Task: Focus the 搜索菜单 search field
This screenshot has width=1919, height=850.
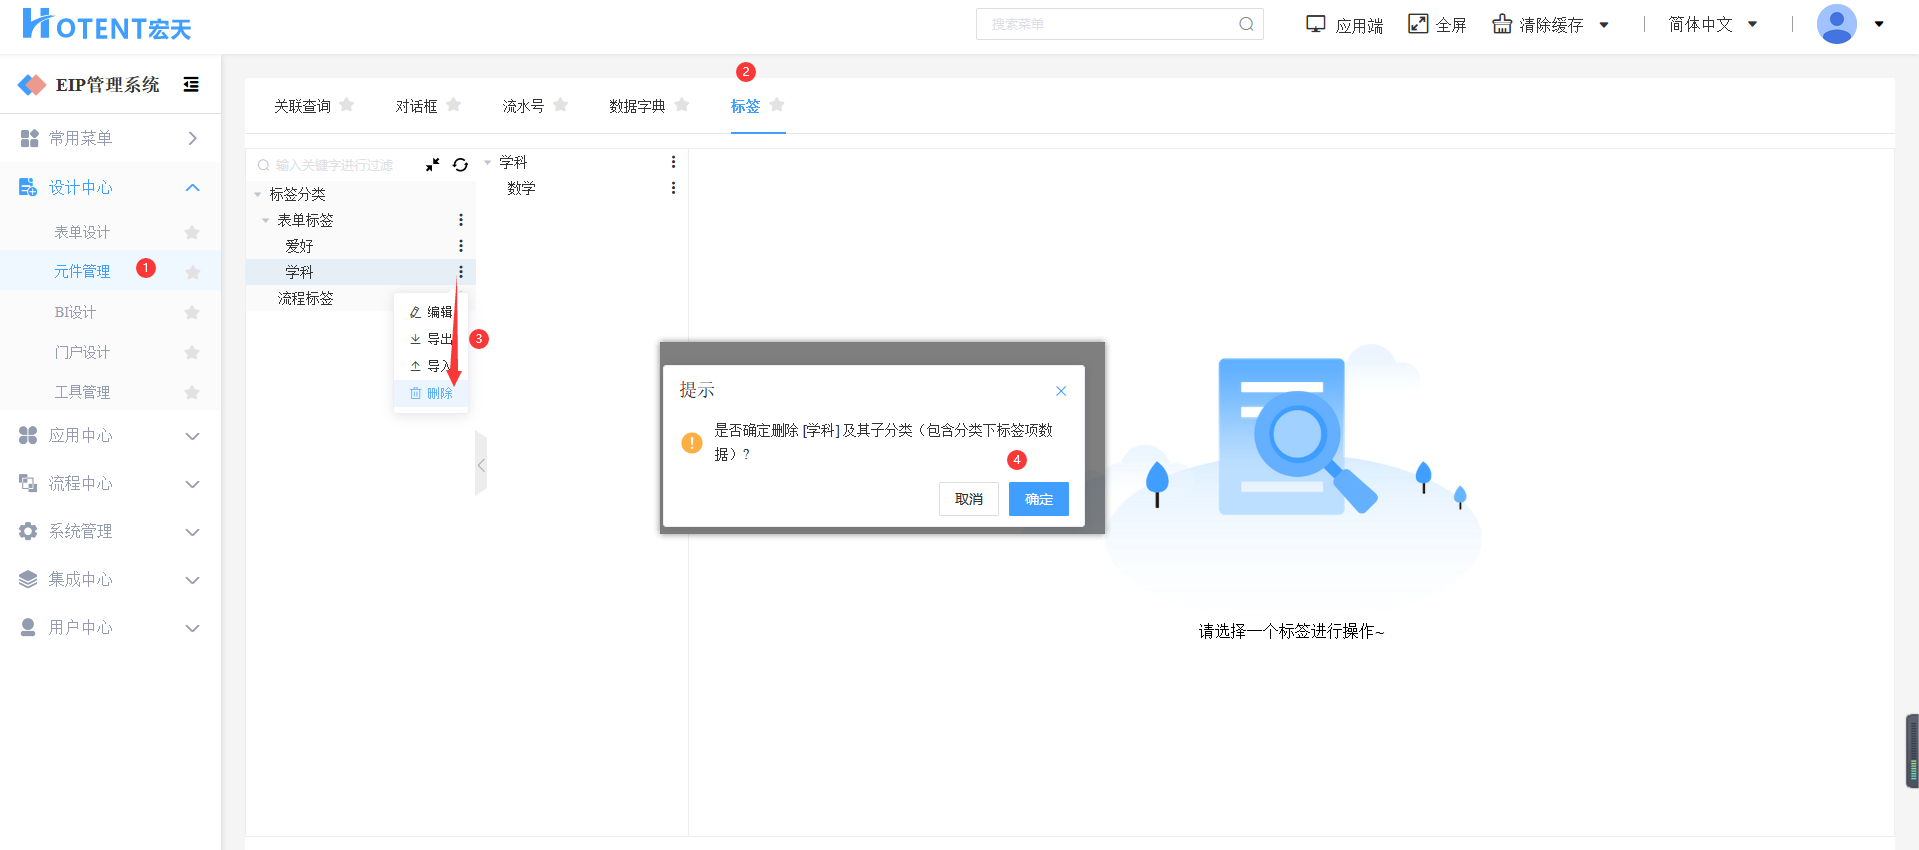Action: 1110,24
